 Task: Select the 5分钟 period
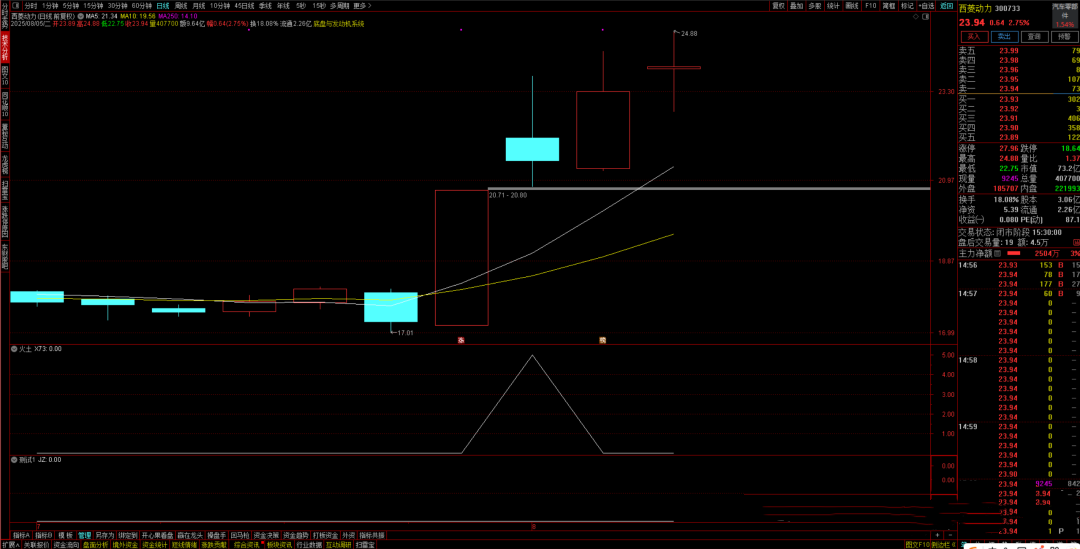[x=71, y=6]
